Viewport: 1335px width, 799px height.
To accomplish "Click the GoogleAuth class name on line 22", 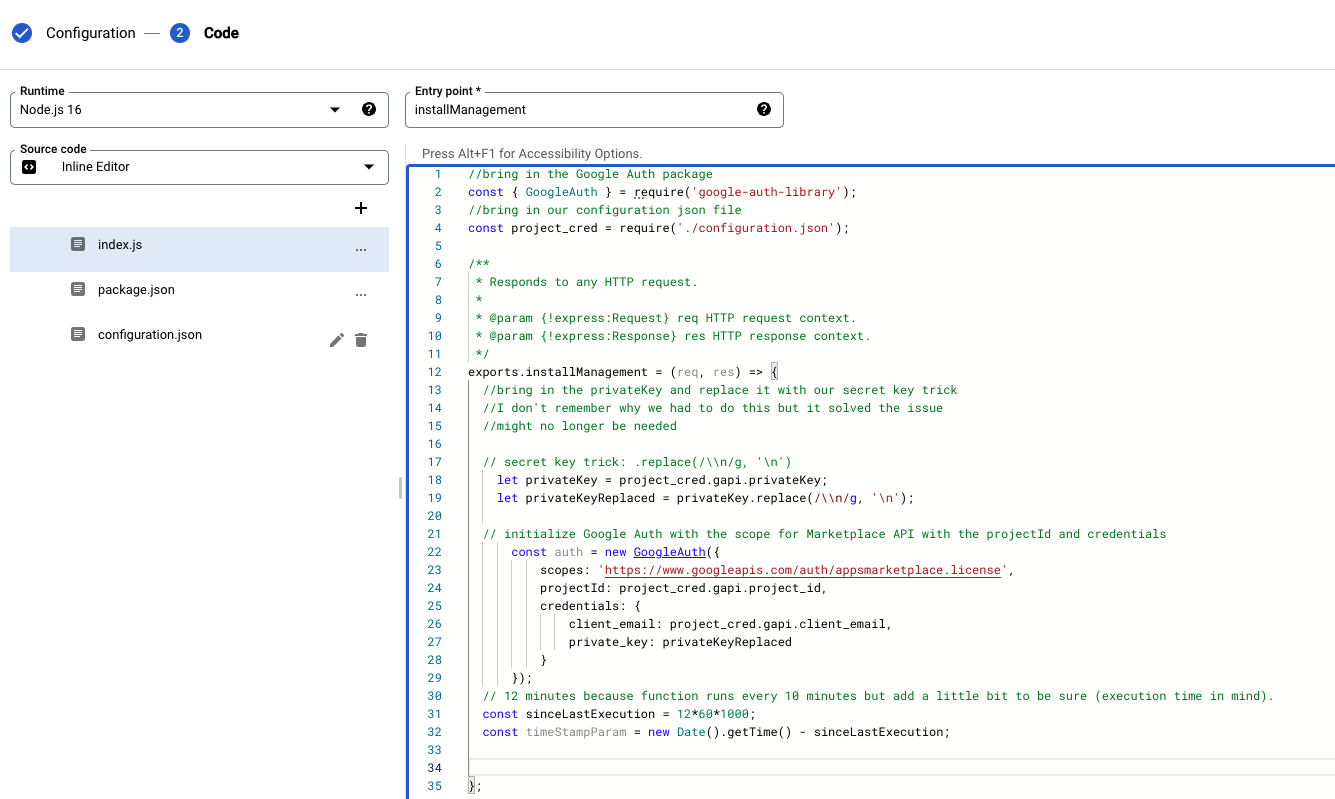I will pyautogui.click(x=669, y=552).
